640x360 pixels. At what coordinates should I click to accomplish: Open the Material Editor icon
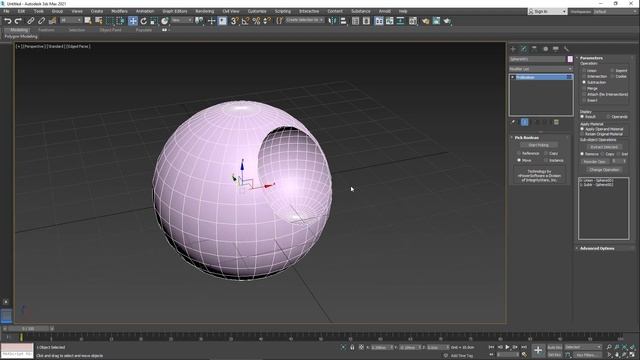click(413, 21)
